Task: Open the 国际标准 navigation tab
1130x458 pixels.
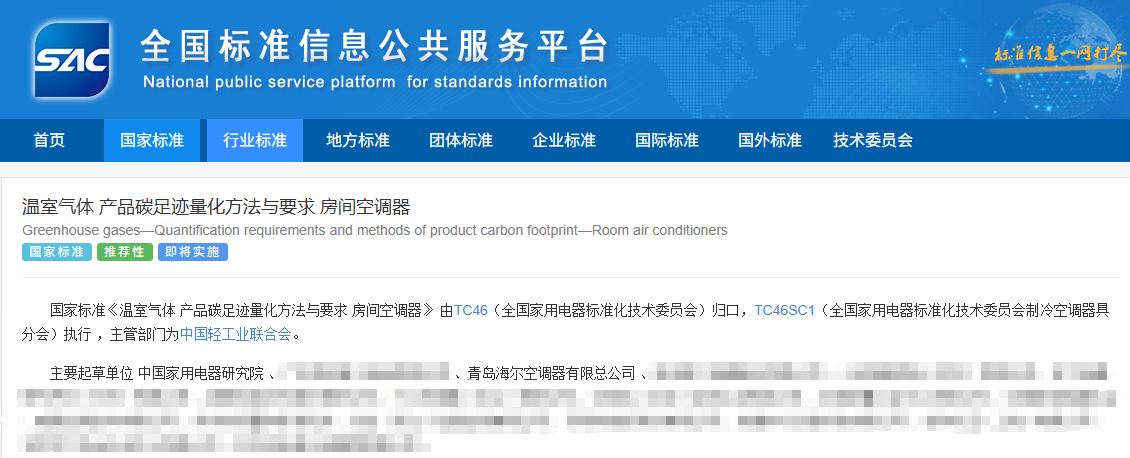Action: click(x=666, y=140)
